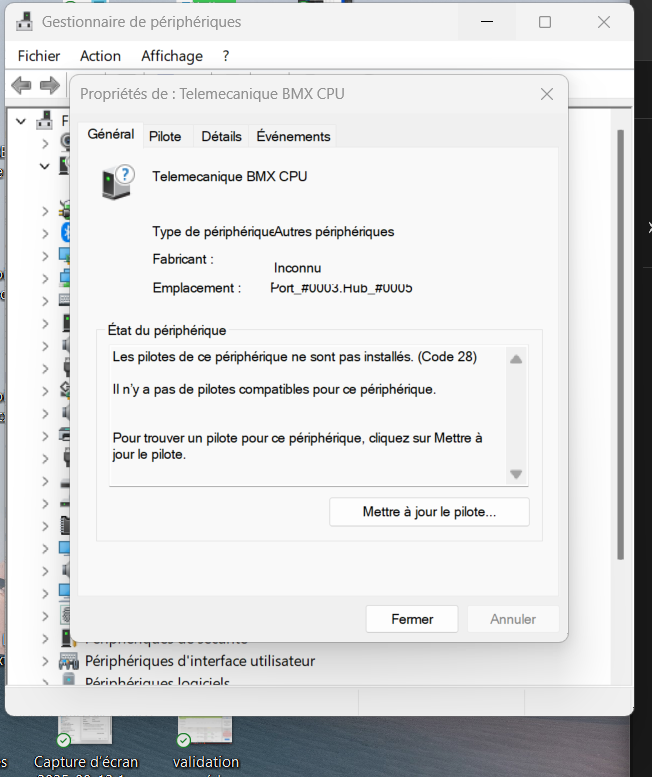Select the Général tab

111,134
